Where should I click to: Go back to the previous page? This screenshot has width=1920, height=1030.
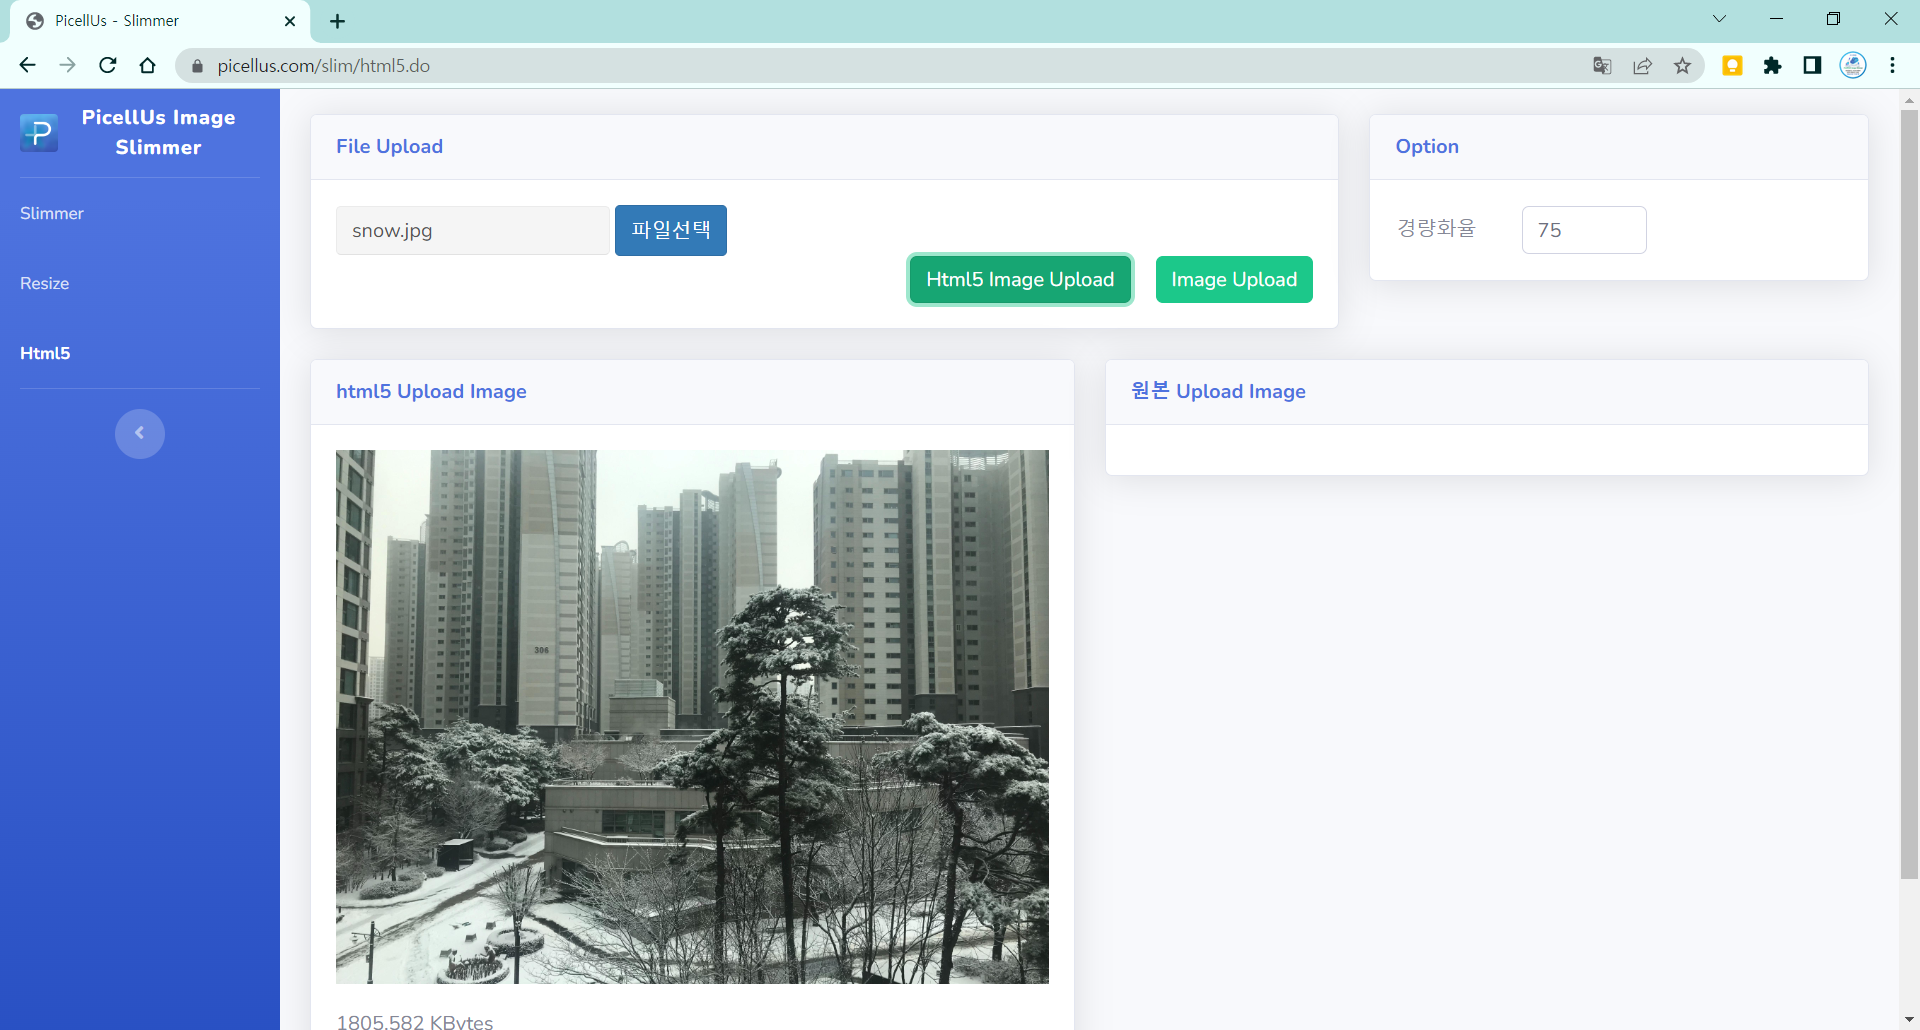point(27,65)
